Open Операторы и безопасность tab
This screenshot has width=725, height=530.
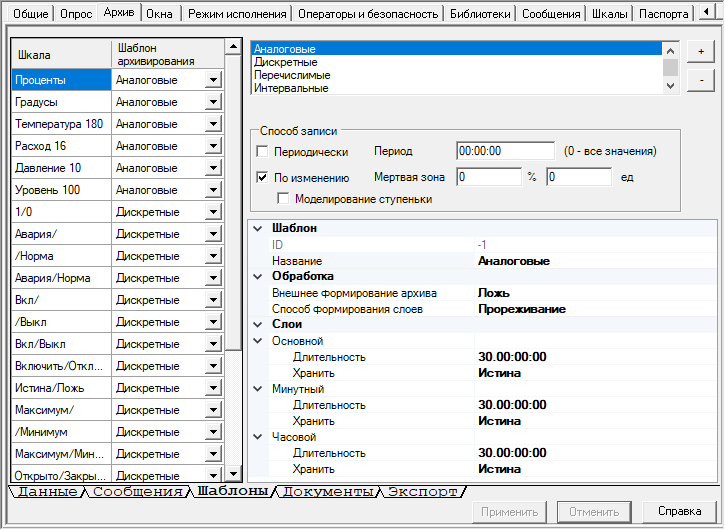(x=368, y=13)
